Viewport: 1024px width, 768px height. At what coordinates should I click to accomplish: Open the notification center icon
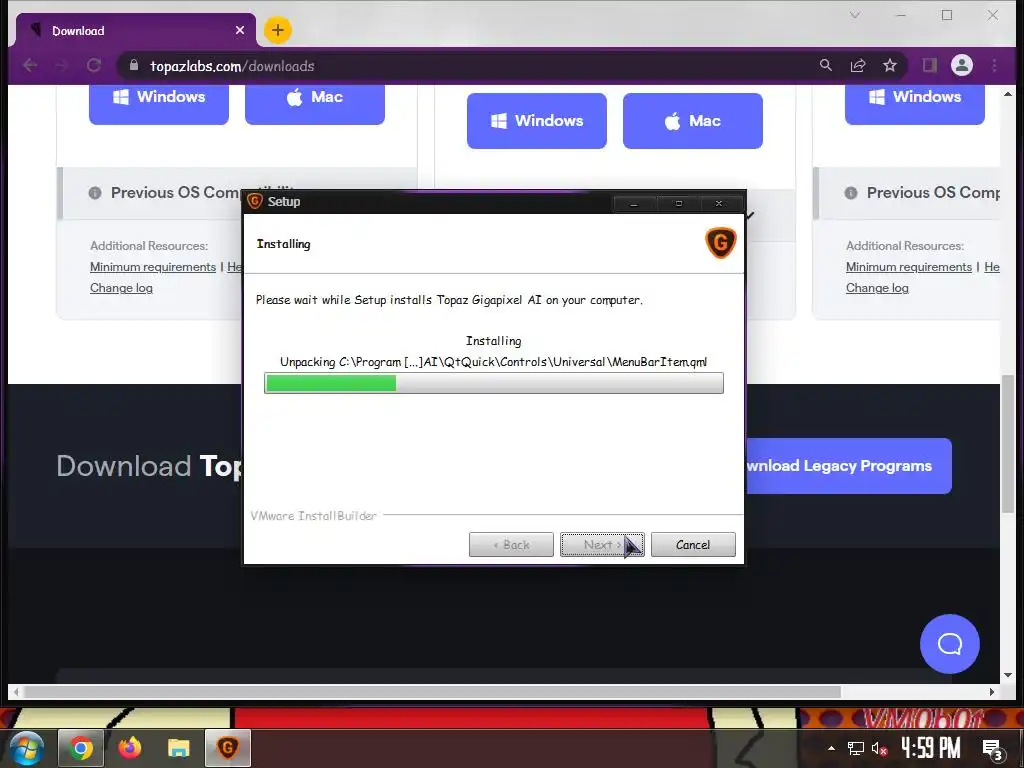tap(993, 749)
